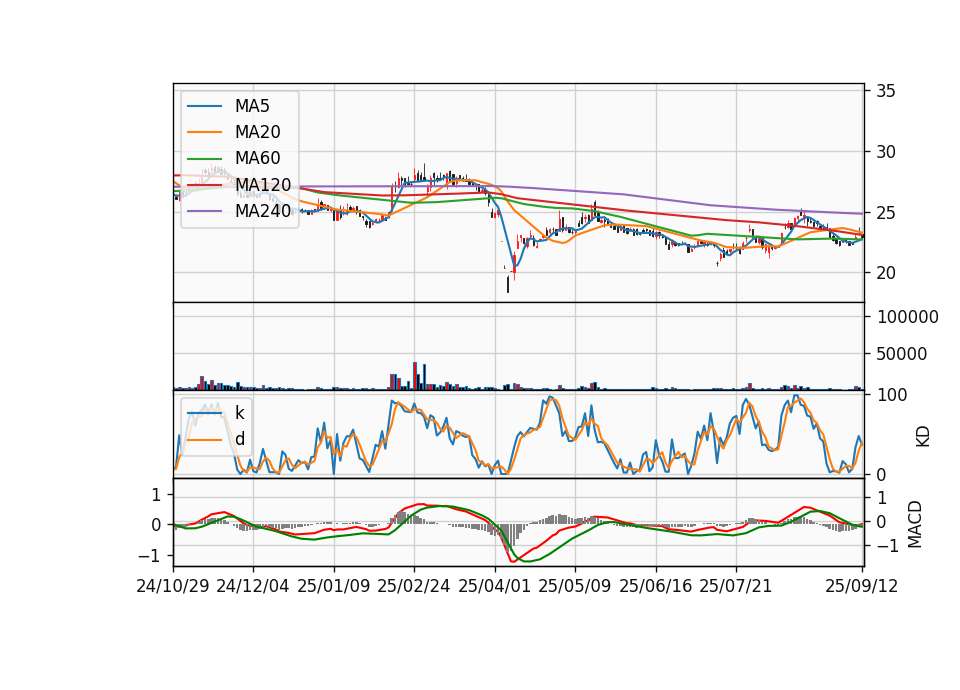Click the 25/05/09 date axis label
960x690 pixels.
point(575,586)
